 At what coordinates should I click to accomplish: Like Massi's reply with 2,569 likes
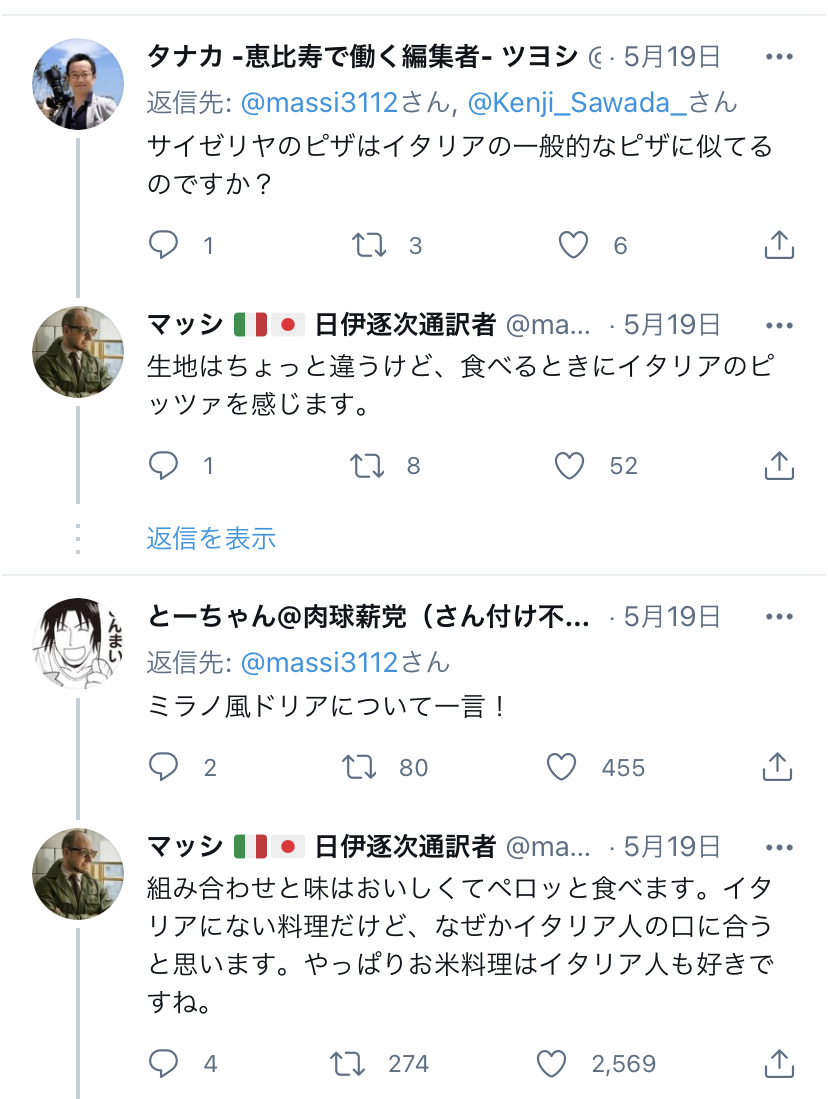551,1063
